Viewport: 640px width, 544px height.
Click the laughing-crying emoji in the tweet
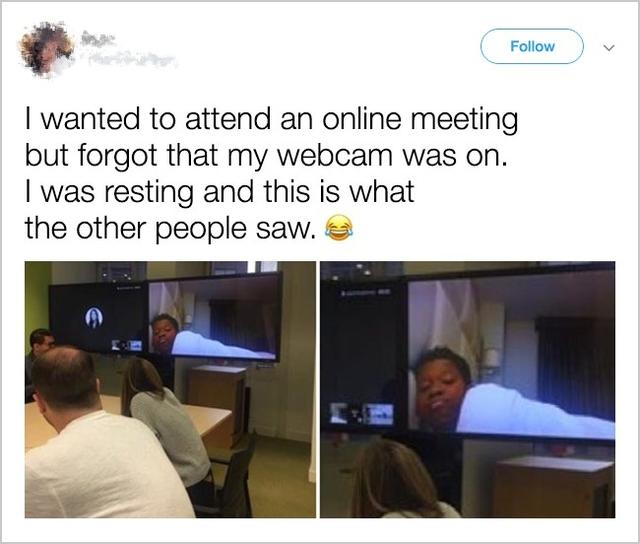[x=338, y=228]
